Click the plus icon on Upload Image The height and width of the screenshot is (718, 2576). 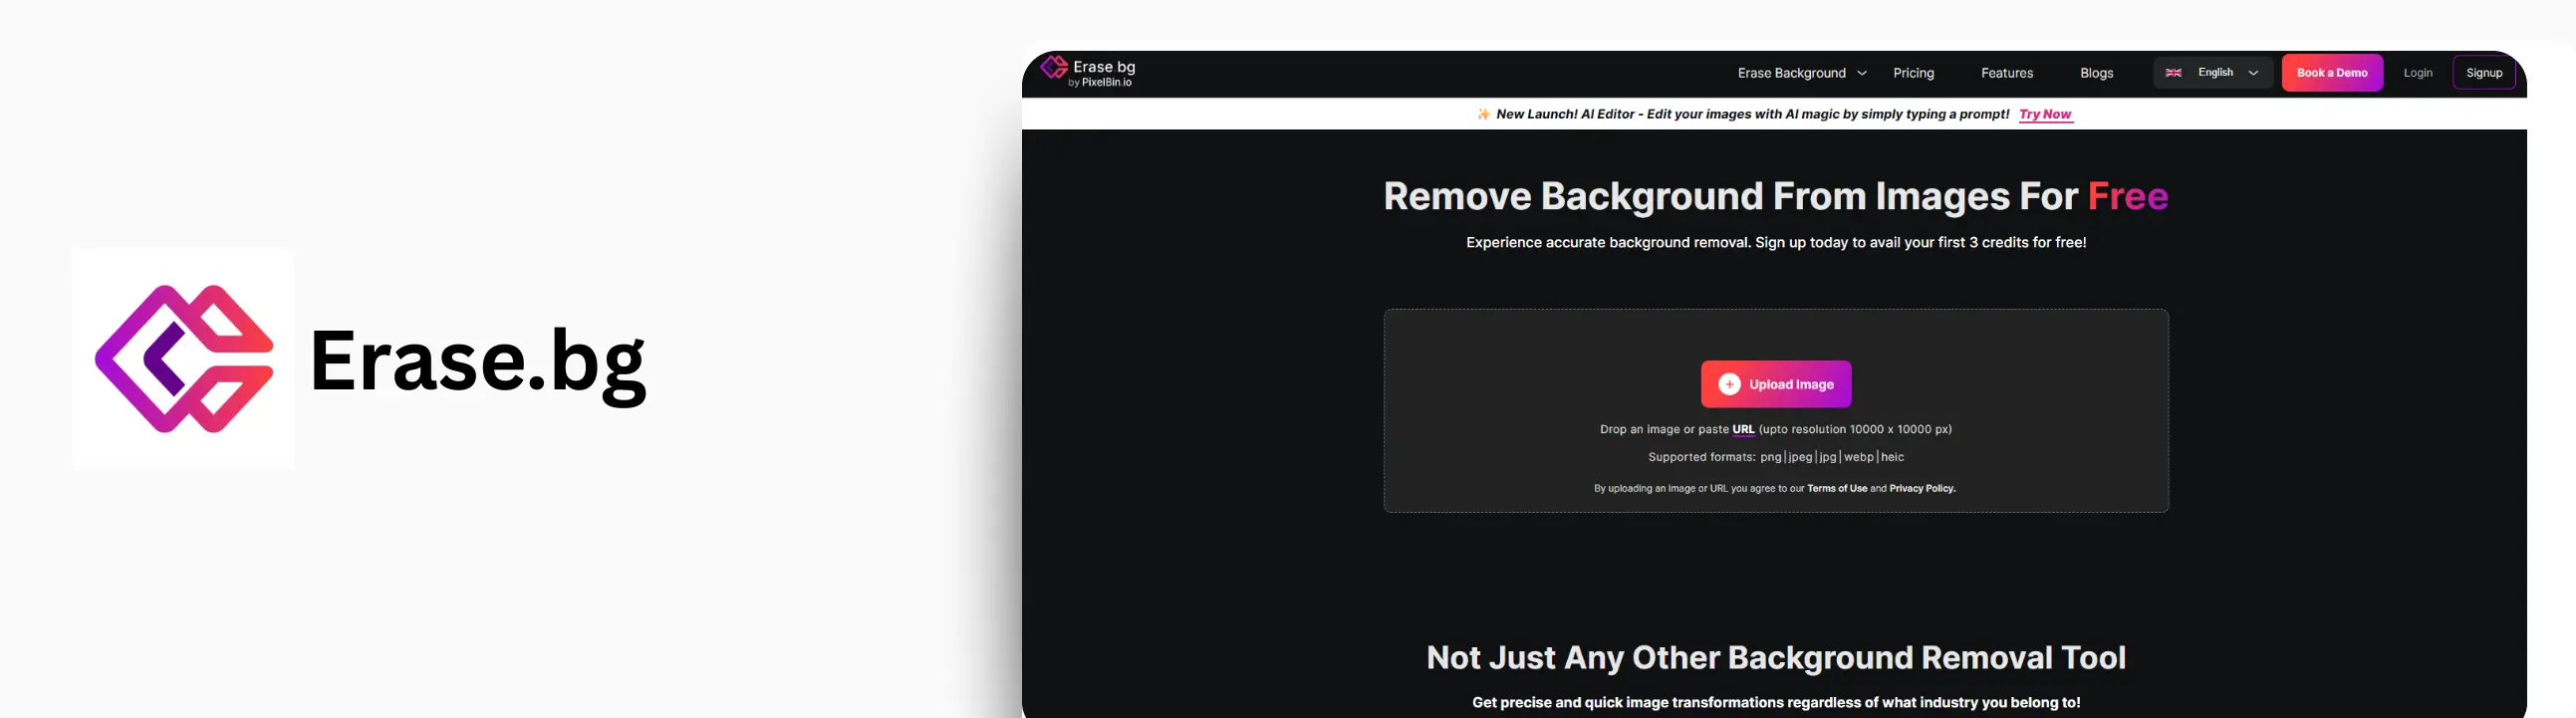tap(1729, 384)
